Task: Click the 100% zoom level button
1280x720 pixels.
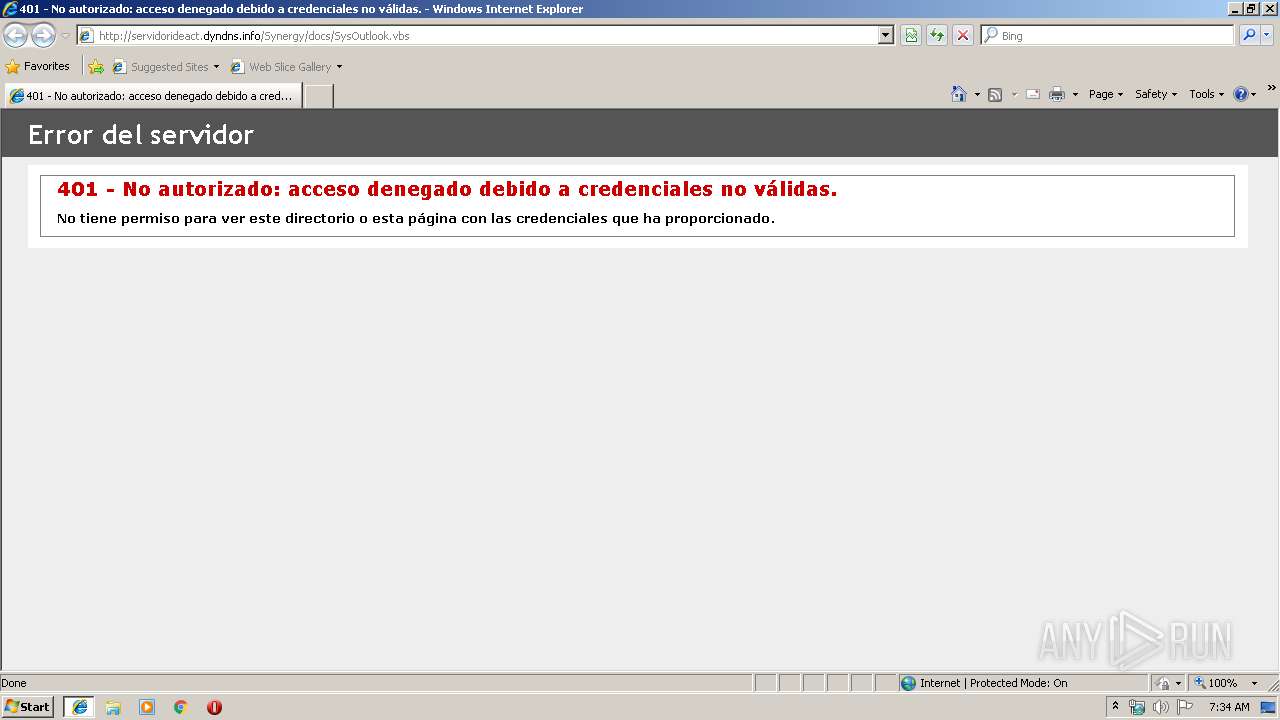Action: click(x=1216, y=683)
